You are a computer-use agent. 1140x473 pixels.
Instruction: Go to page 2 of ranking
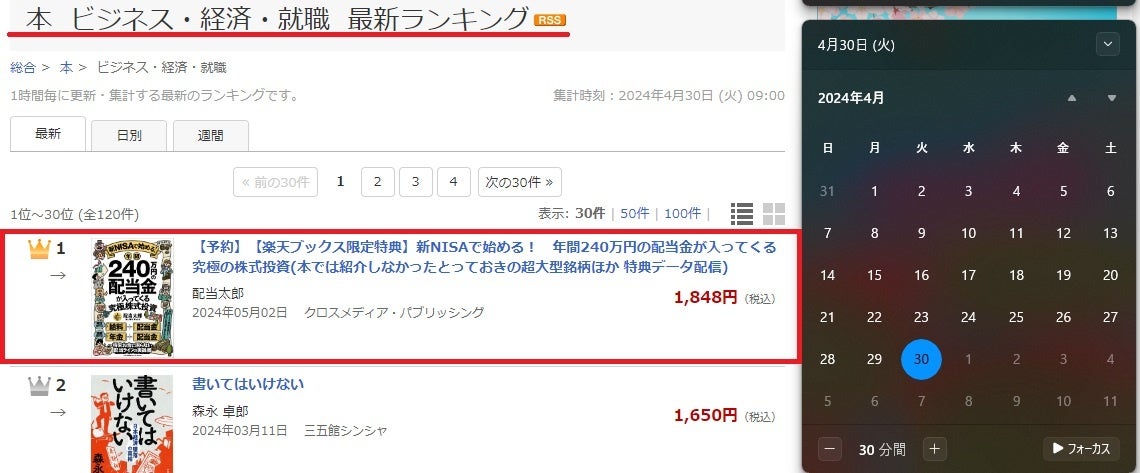click(x=377, y=182)
